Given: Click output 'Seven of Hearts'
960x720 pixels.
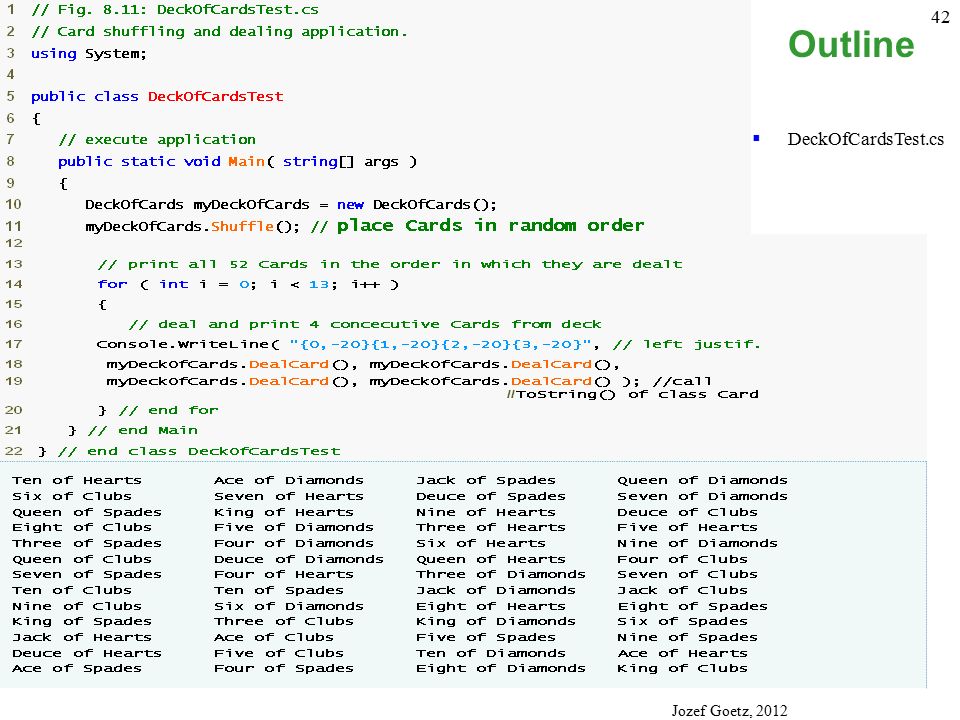Looking at the screenshot, I should [288, 497].
